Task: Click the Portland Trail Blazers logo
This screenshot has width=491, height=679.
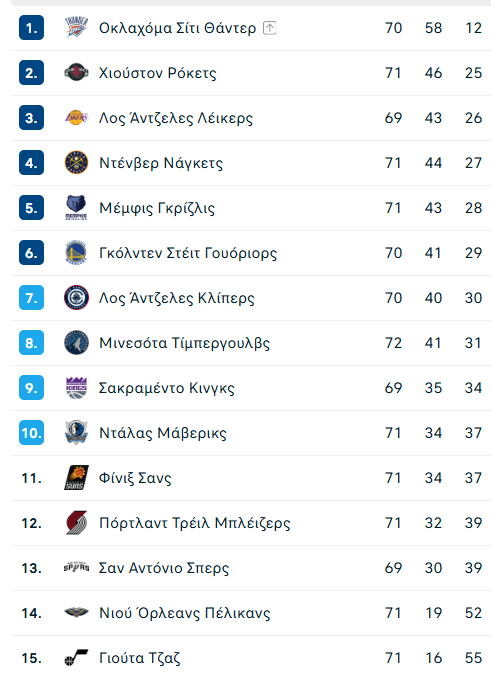Action: [x=76, y=523]
